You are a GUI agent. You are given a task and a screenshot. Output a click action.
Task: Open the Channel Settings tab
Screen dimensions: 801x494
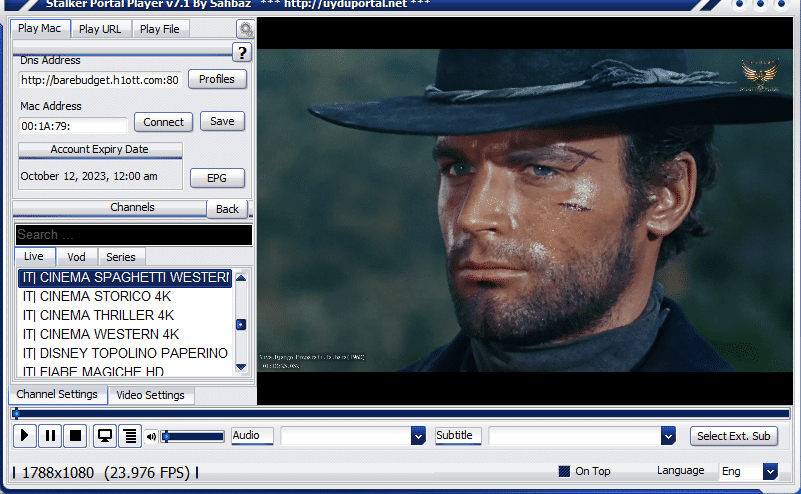click(x=57, y=394)
